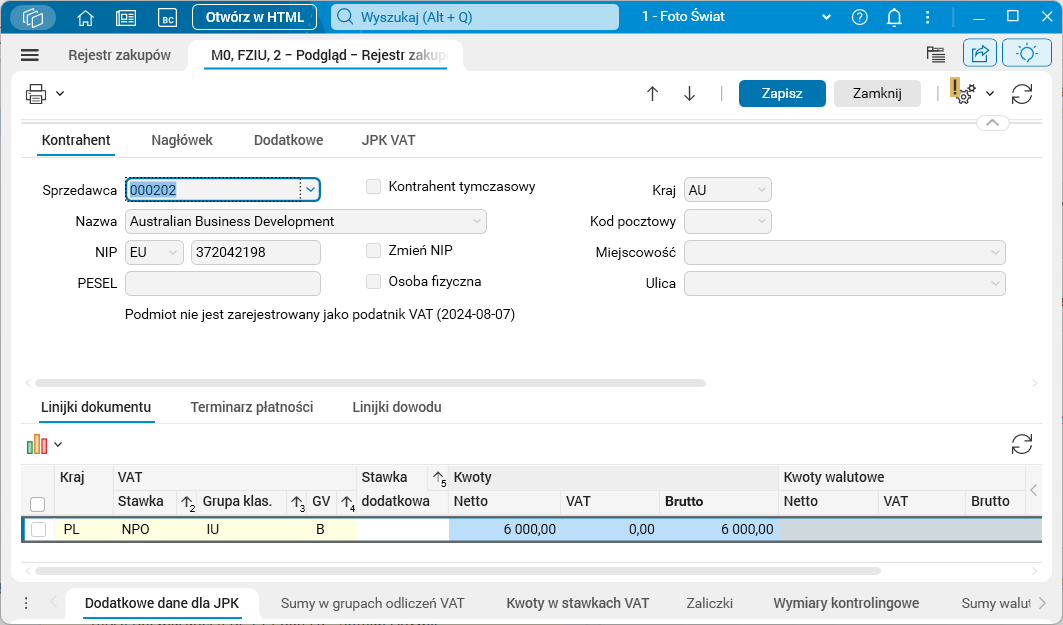Viewport: 1063px width, 625px height.
Task: Open the bar chart icon above the grid
Action: (x=37, y=444)
